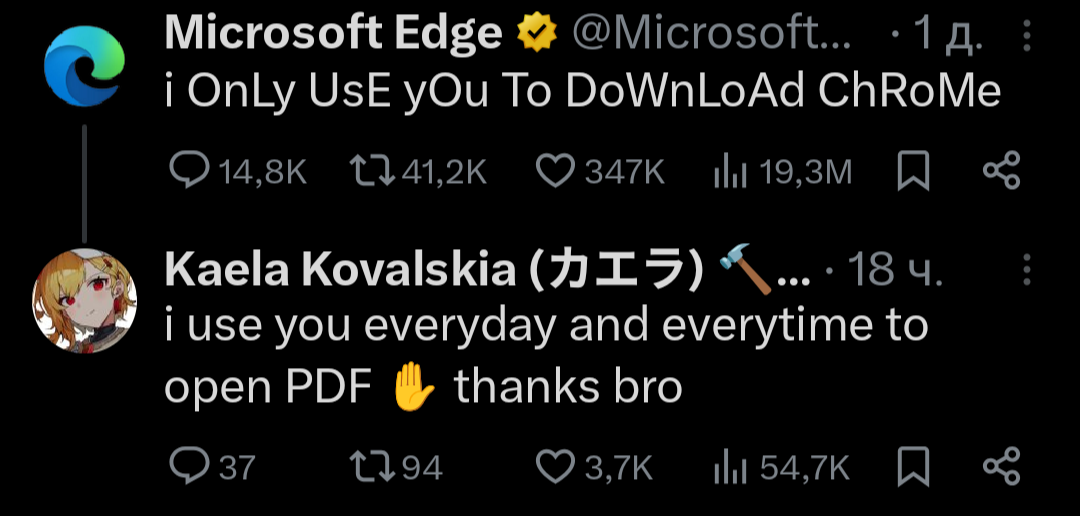The height and width of the screenshot is (516, 1080).
Task: Bookmark the Microsoft Edge tweet
Action: point(913,173)
